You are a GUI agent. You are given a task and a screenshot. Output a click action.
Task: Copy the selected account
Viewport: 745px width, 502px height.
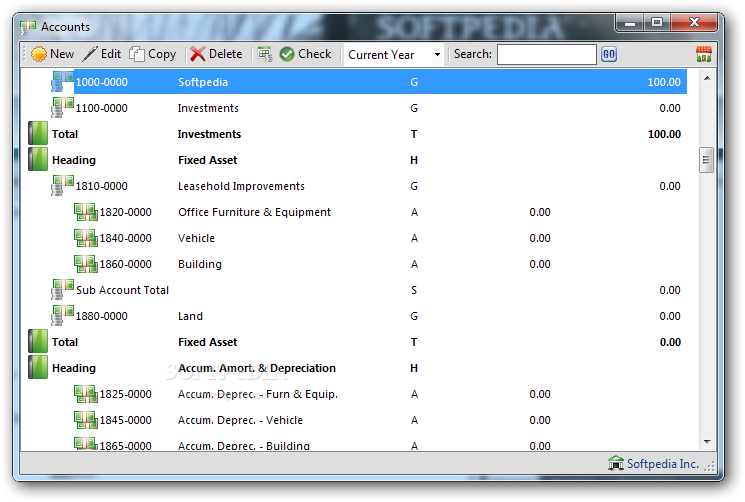(x=153, y=54)
